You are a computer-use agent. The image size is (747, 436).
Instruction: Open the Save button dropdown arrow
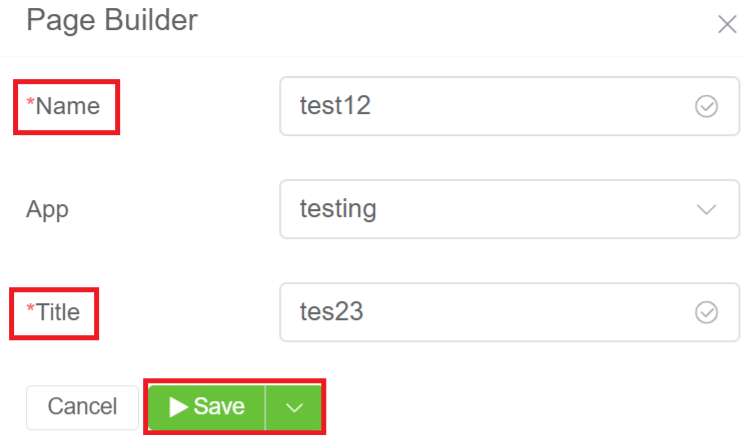coord(293,407)
